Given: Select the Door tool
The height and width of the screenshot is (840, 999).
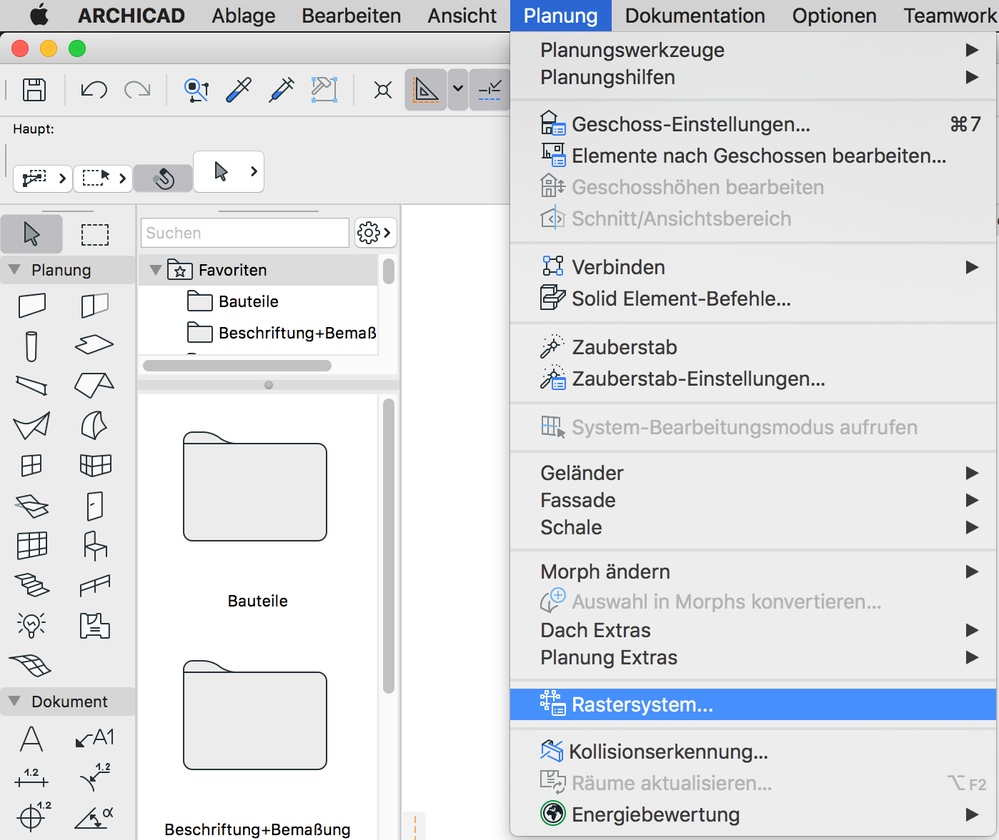Looking at the screenshot, I should 95,506.
